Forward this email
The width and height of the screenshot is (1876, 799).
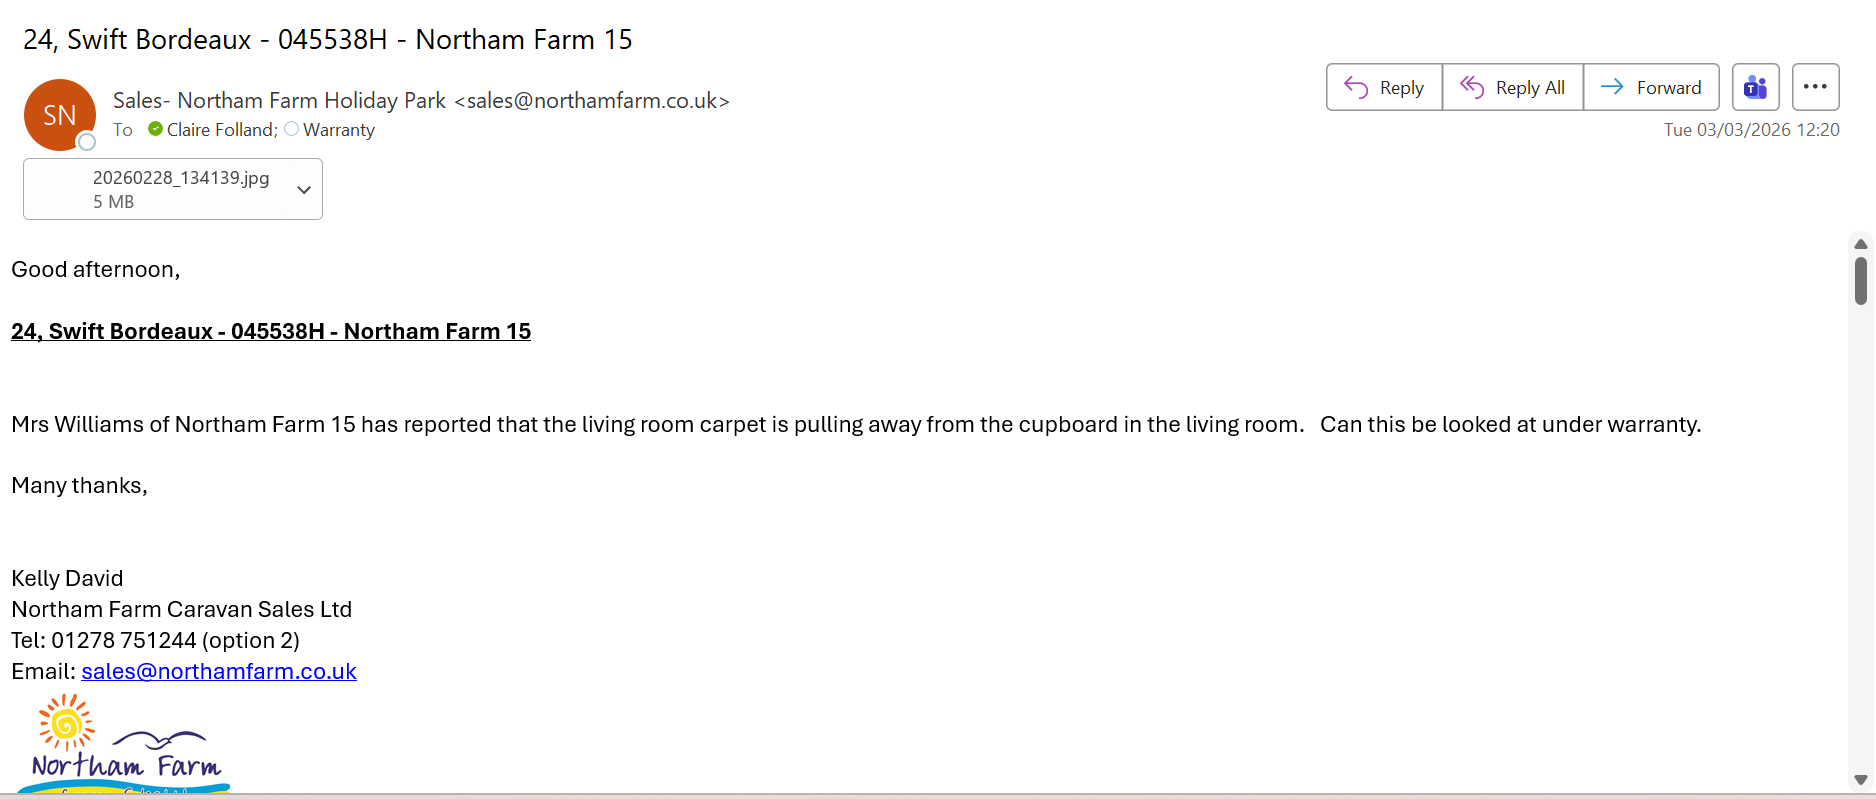click(1651, 88)
